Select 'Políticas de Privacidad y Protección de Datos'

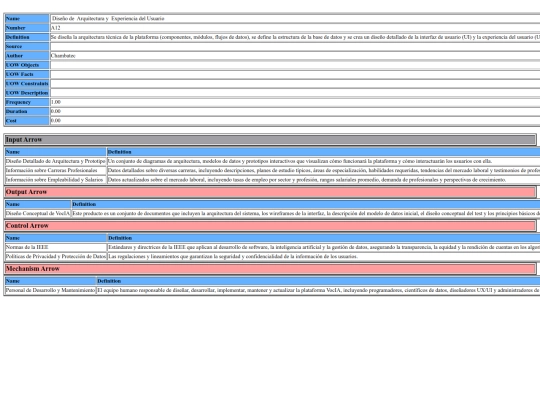56,257
